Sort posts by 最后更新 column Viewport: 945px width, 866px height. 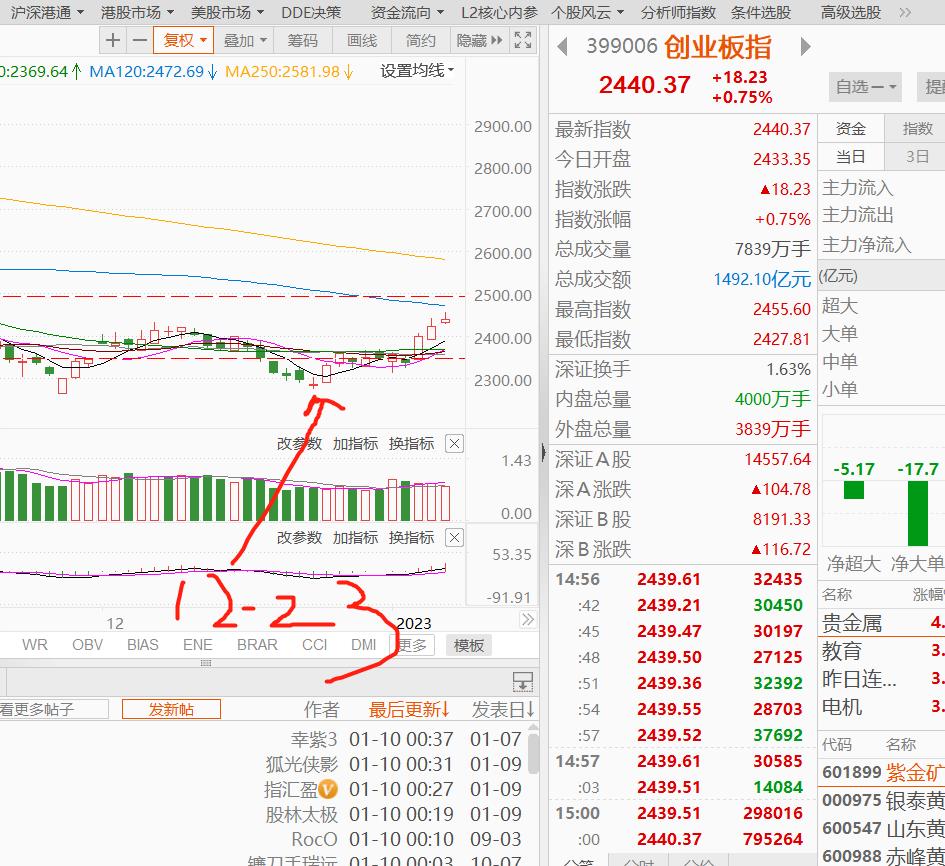[409, 710]
